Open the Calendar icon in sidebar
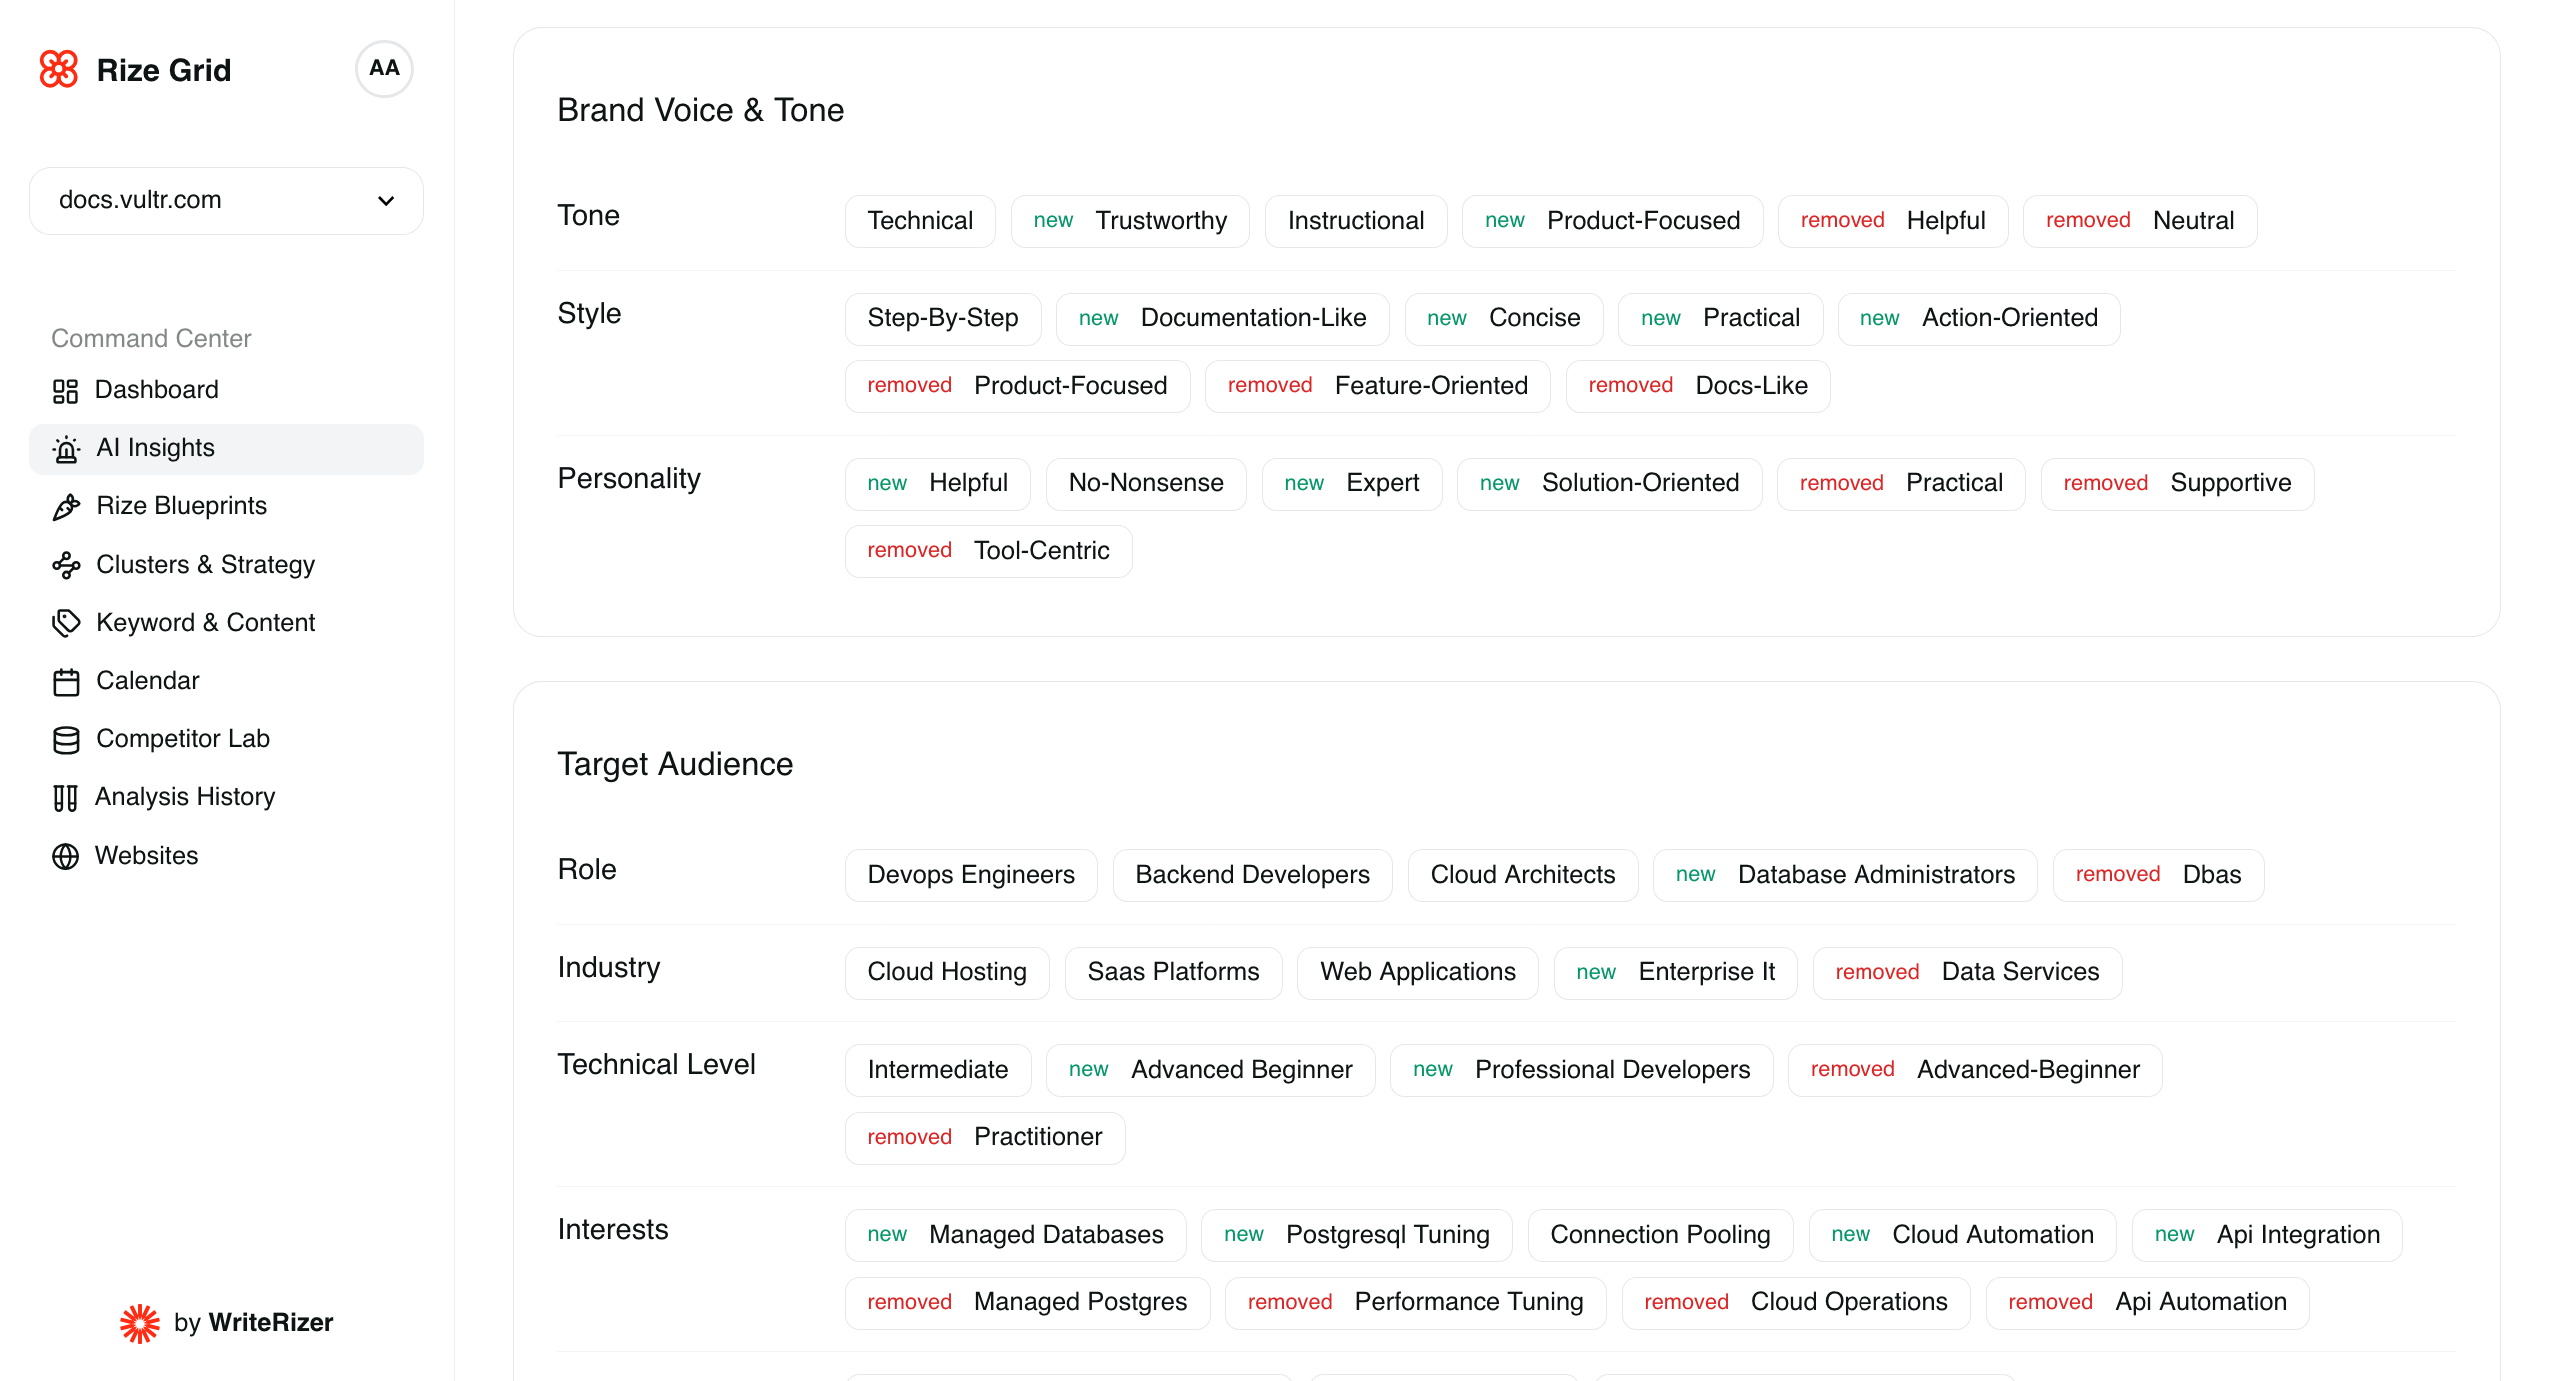 66,681
